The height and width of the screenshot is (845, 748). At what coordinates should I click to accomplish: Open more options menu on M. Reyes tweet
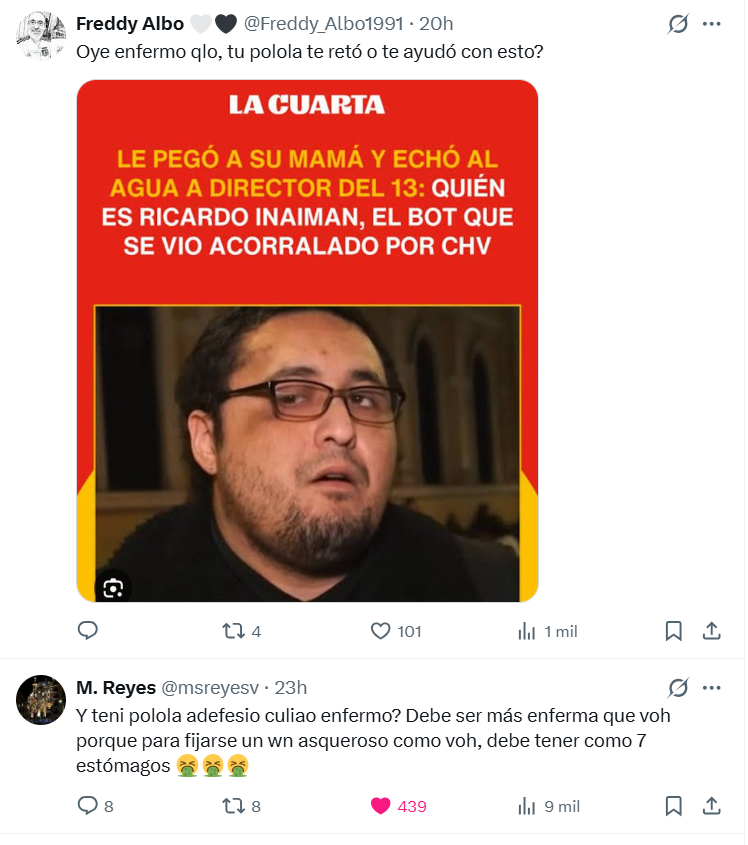(711, 688)
